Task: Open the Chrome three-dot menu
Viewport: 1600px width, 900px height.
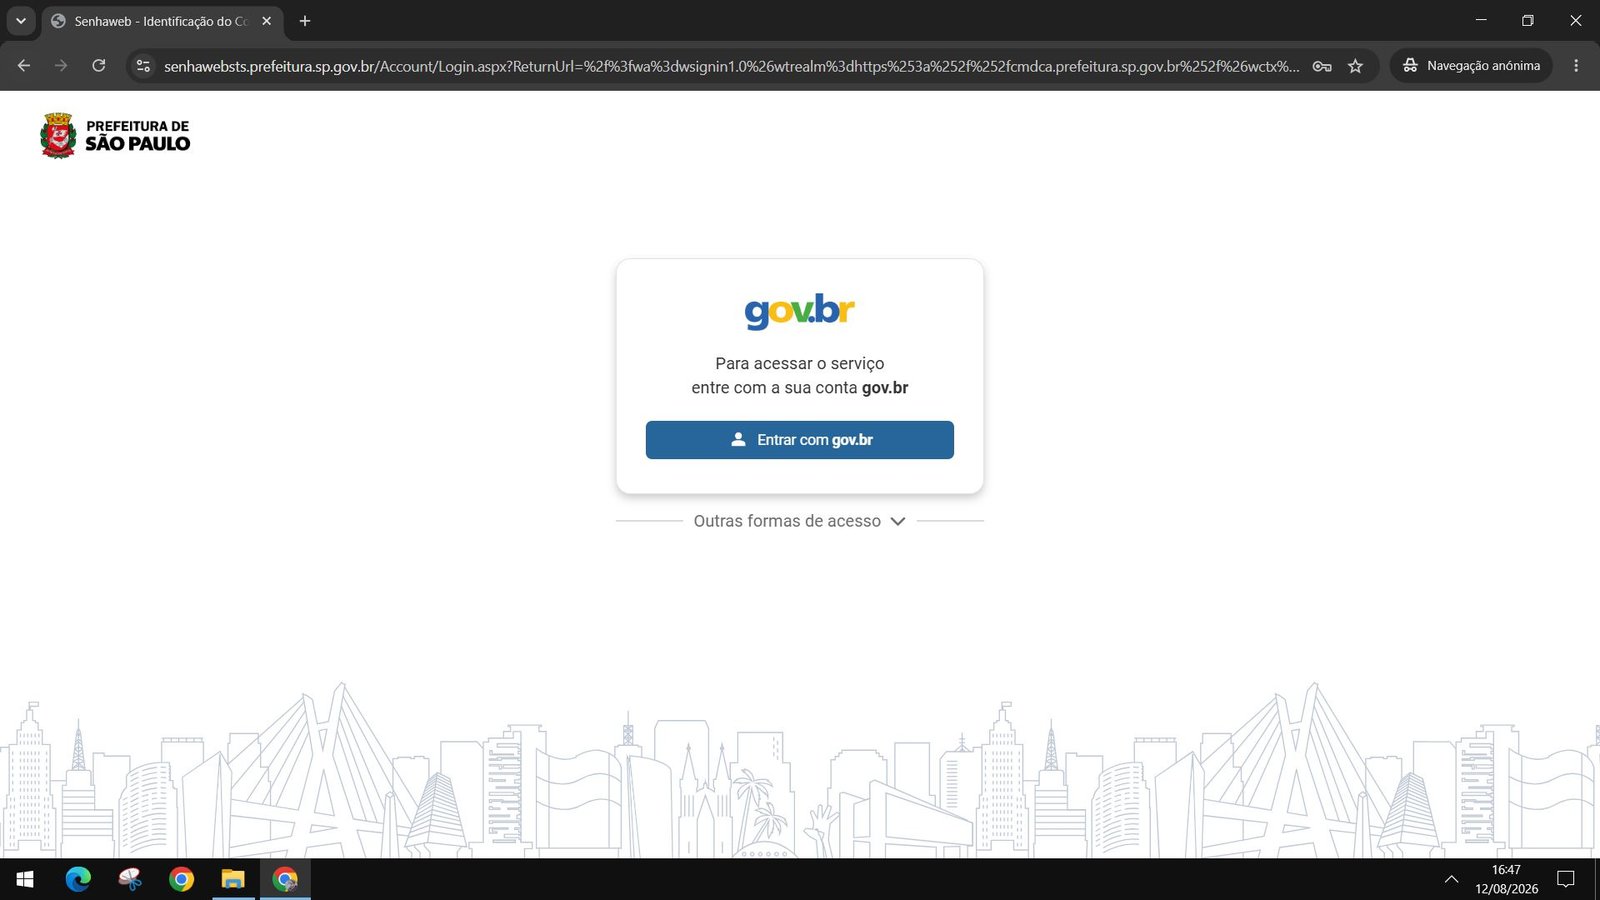Action: (x=1576, y=66)
